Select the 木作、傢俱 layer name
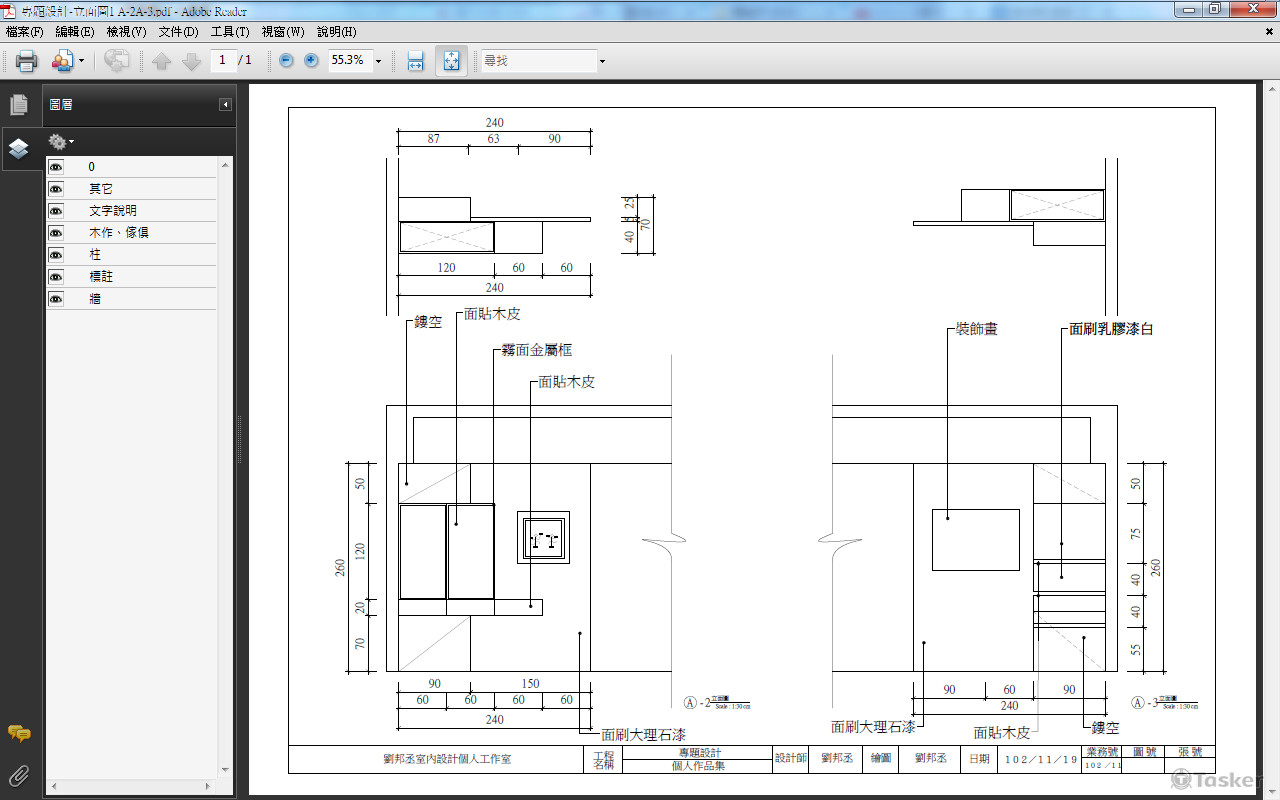 tap(118, 233)
